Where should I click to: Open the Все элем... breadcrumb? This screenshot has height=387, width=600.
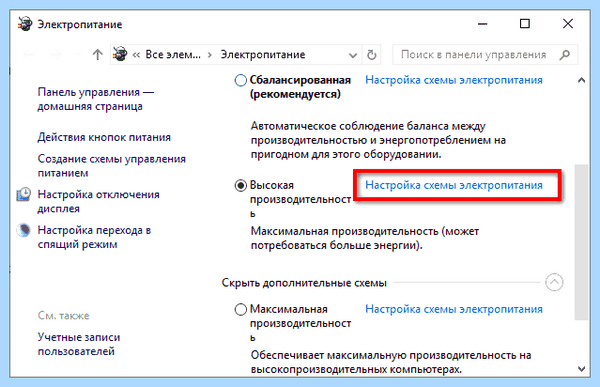[173, 55]
